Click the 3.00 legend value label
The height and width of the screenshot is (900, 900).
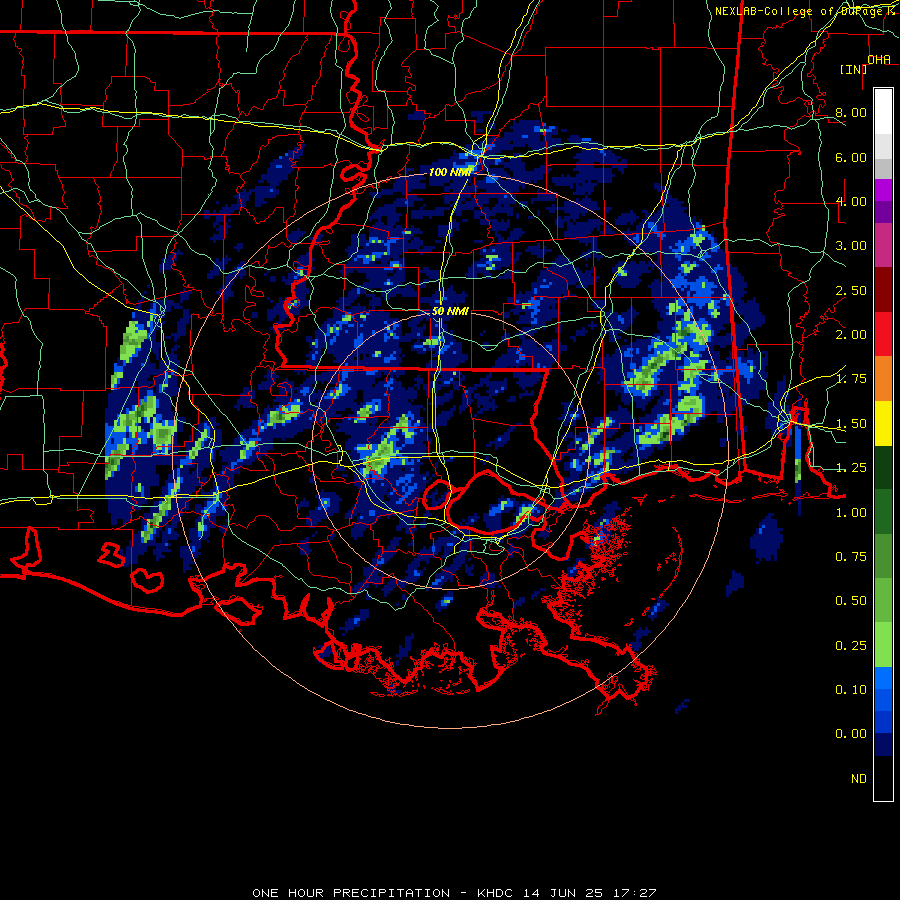click(851, 246)
